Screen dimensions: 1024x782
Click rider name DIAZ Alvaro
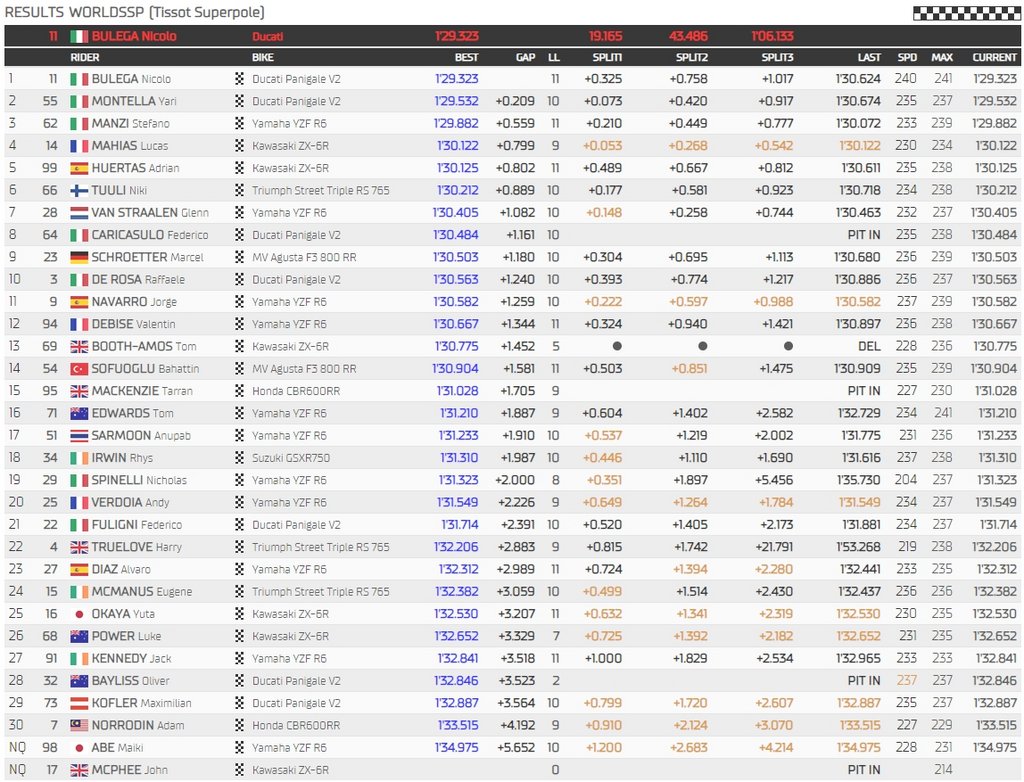click(121, 570)
